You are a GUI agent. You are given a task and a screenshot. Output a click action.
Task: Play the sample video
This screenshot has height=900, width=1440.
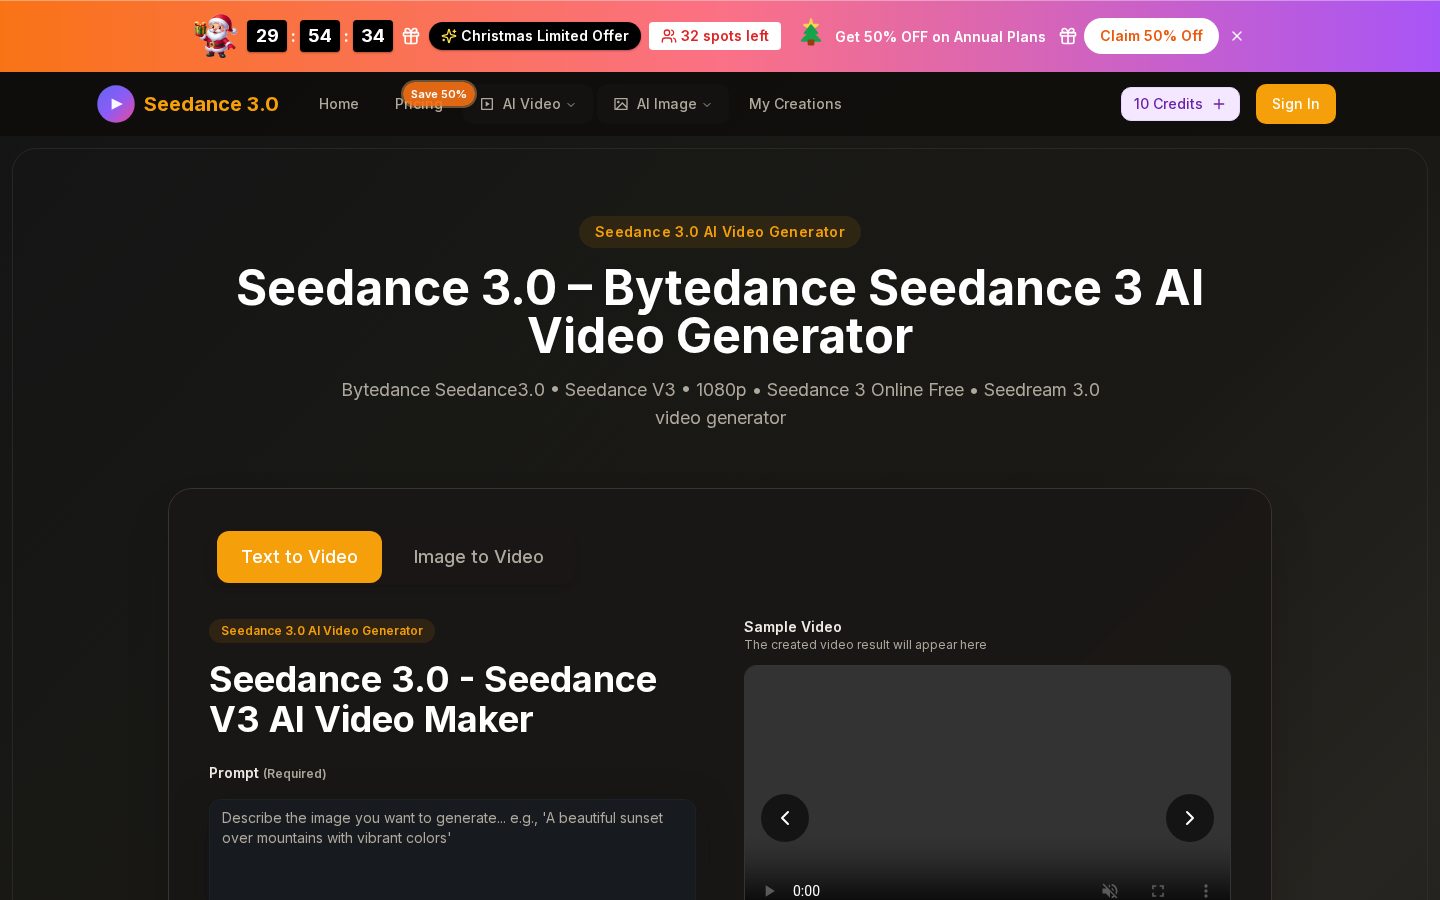tap(769, 890)
